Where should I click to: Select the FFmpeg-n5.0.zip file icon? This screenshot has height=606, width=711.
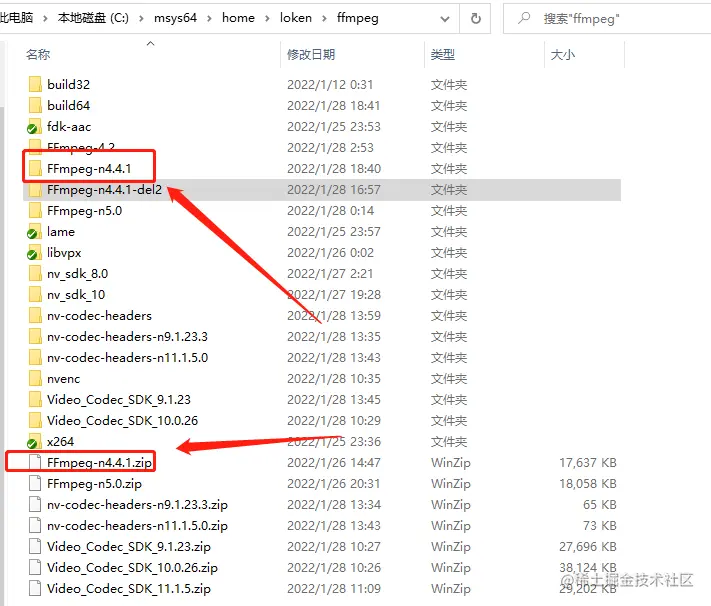[x=35, y=484]
